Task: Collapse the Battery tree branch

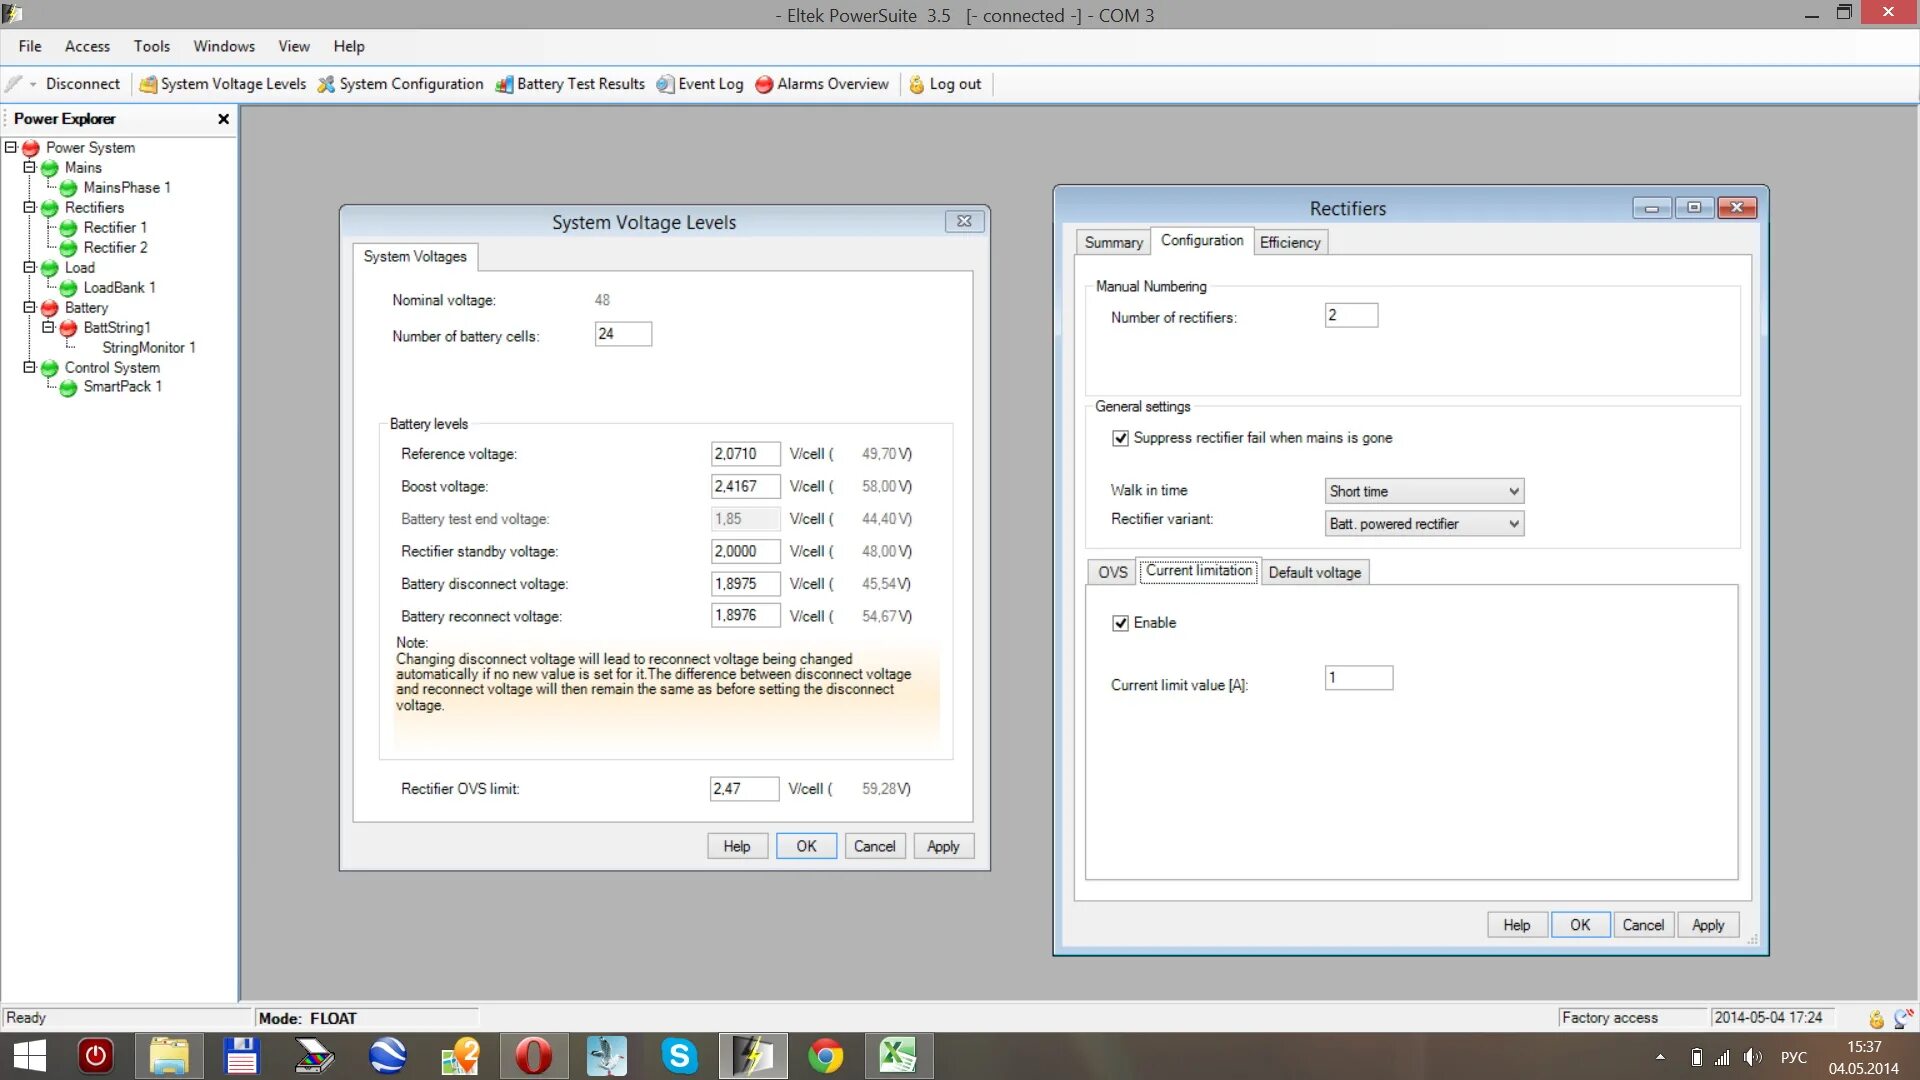Action: (29, 307)
